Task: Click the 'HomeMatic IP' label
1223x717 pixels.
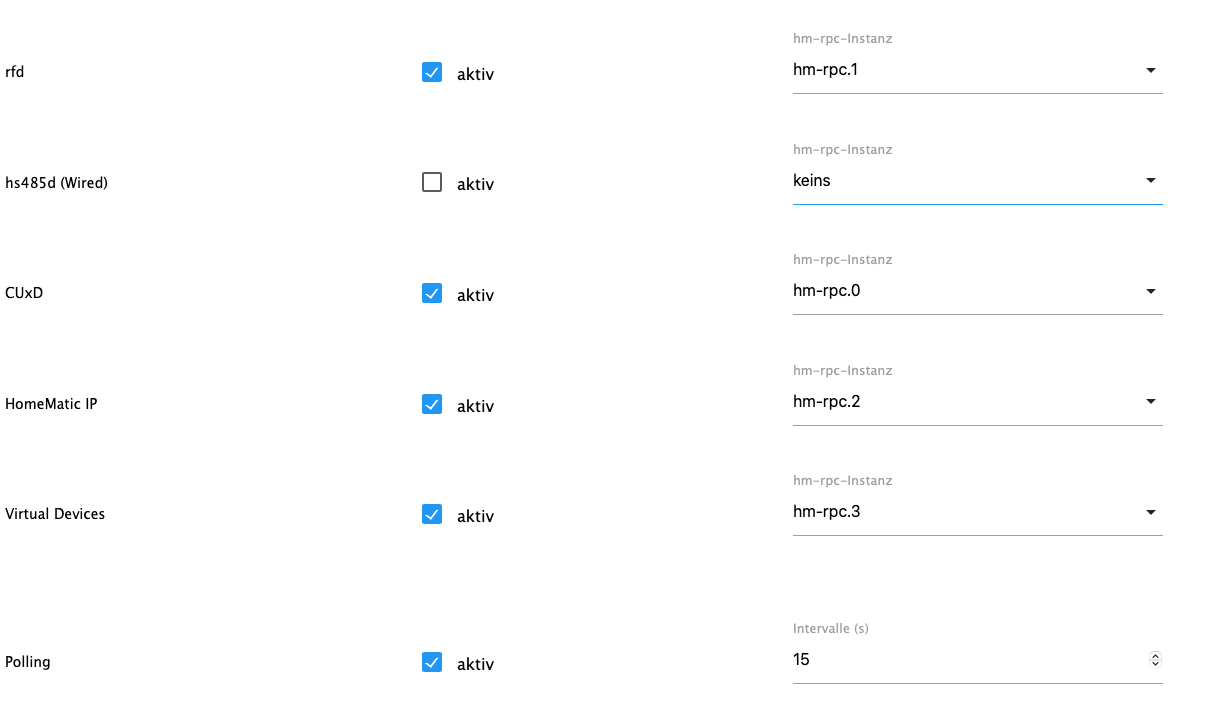Action: [51, 404]
